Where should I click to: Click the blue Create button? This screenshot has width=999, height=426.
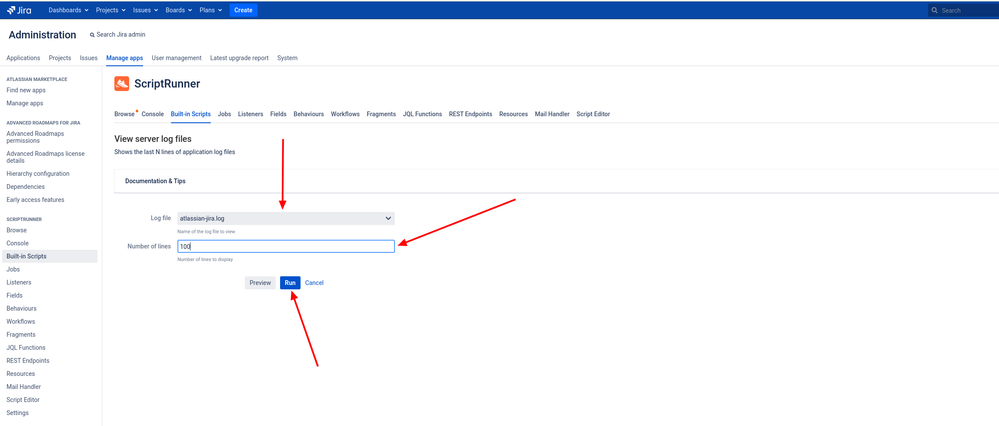pos(243,10)
